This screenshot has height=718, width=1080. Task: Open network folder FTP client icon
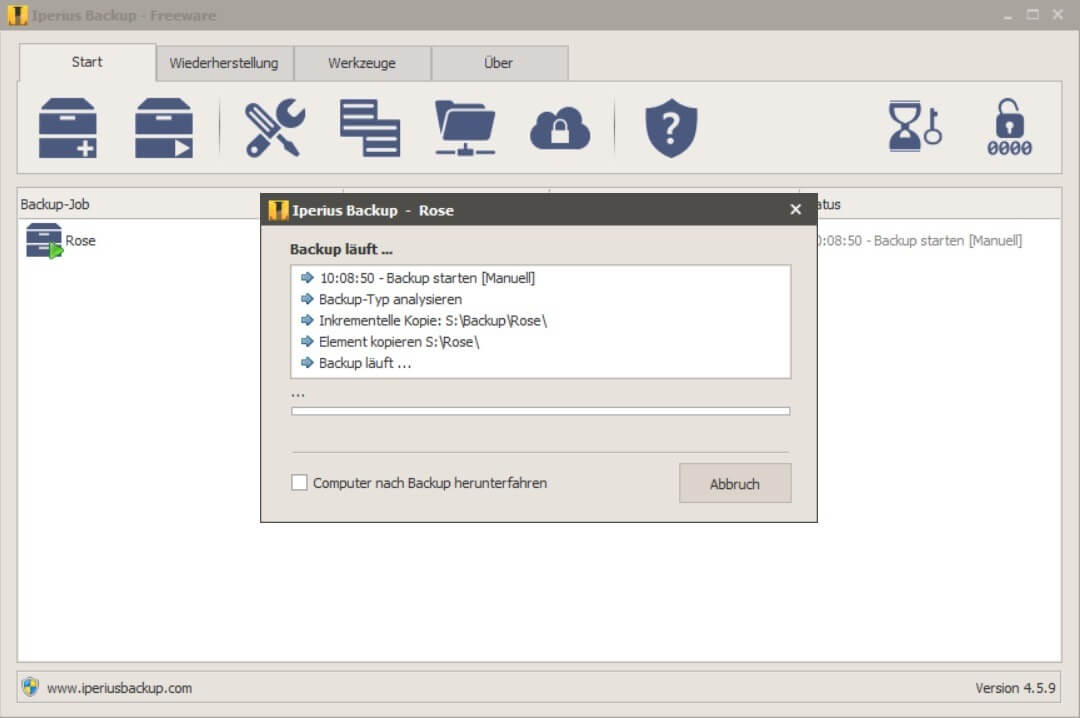(465, 128)
